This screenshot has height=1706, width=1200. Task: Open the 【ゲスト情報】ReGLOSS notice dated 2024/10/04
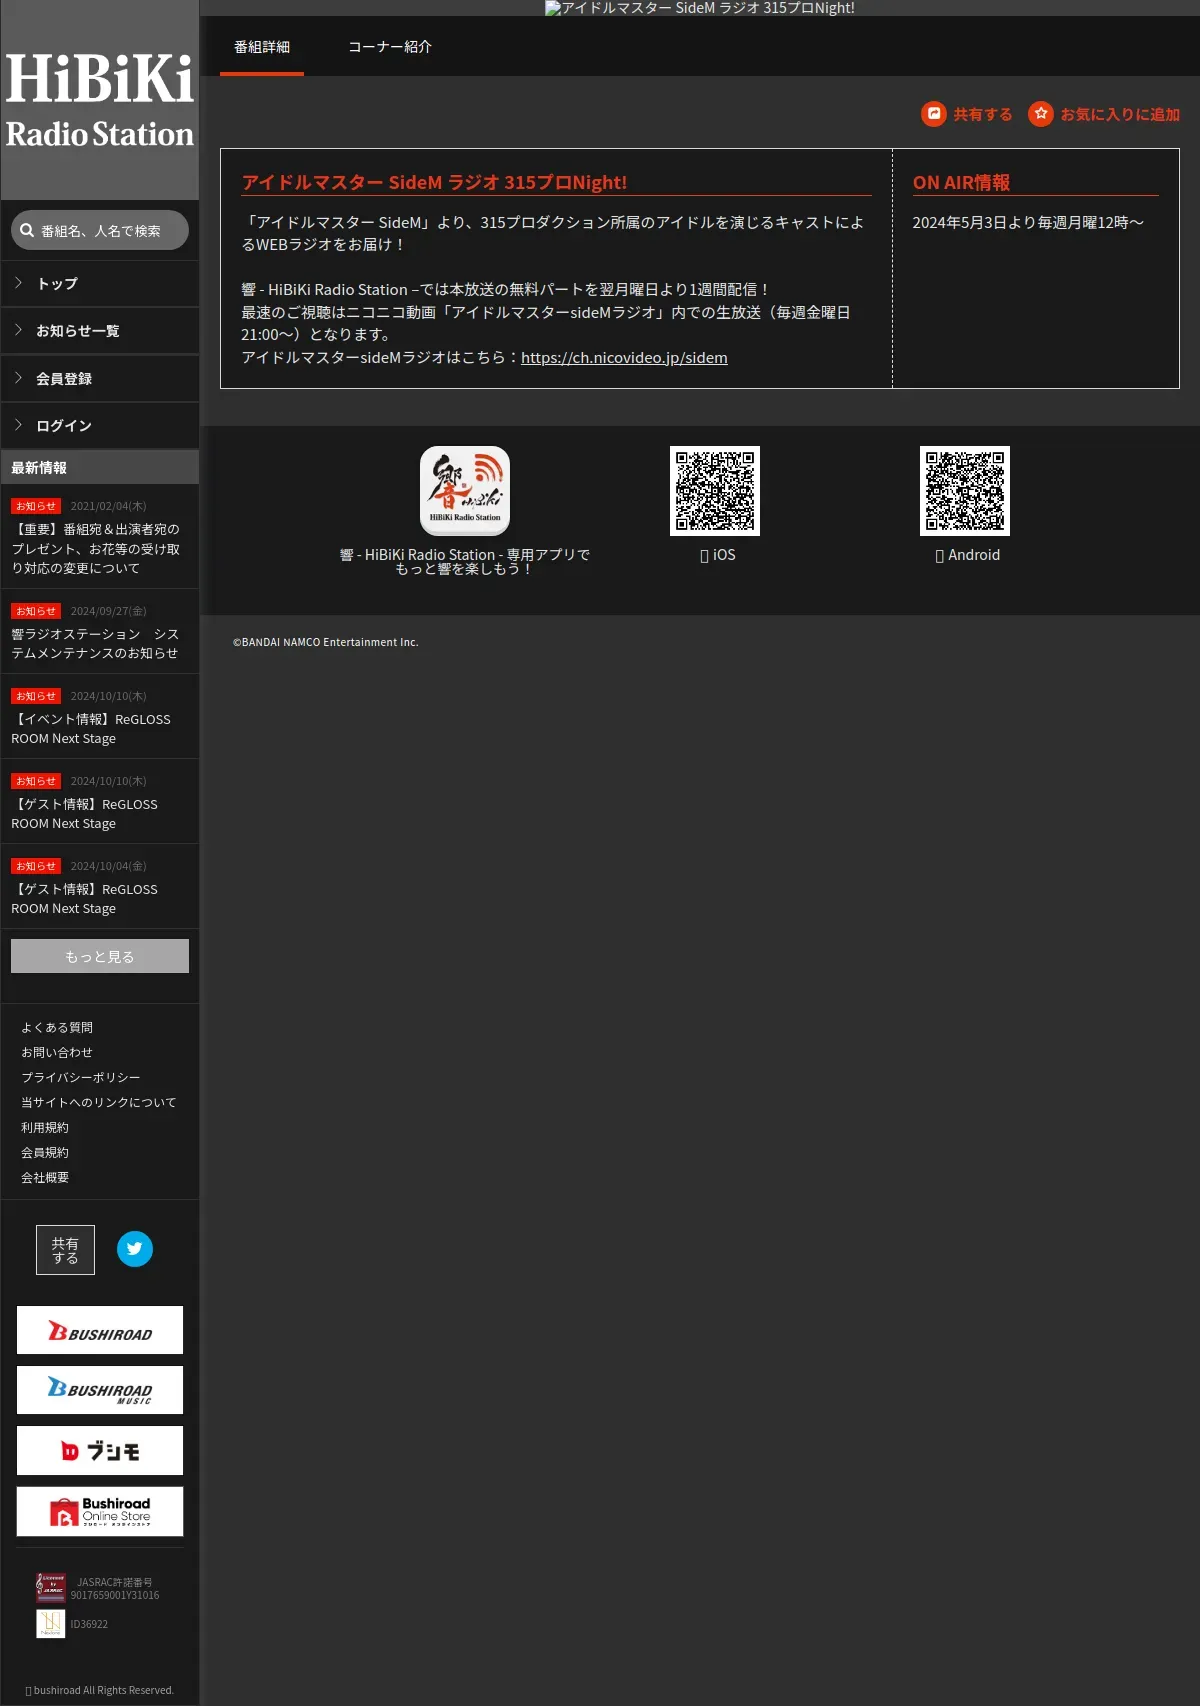(85, 899)
